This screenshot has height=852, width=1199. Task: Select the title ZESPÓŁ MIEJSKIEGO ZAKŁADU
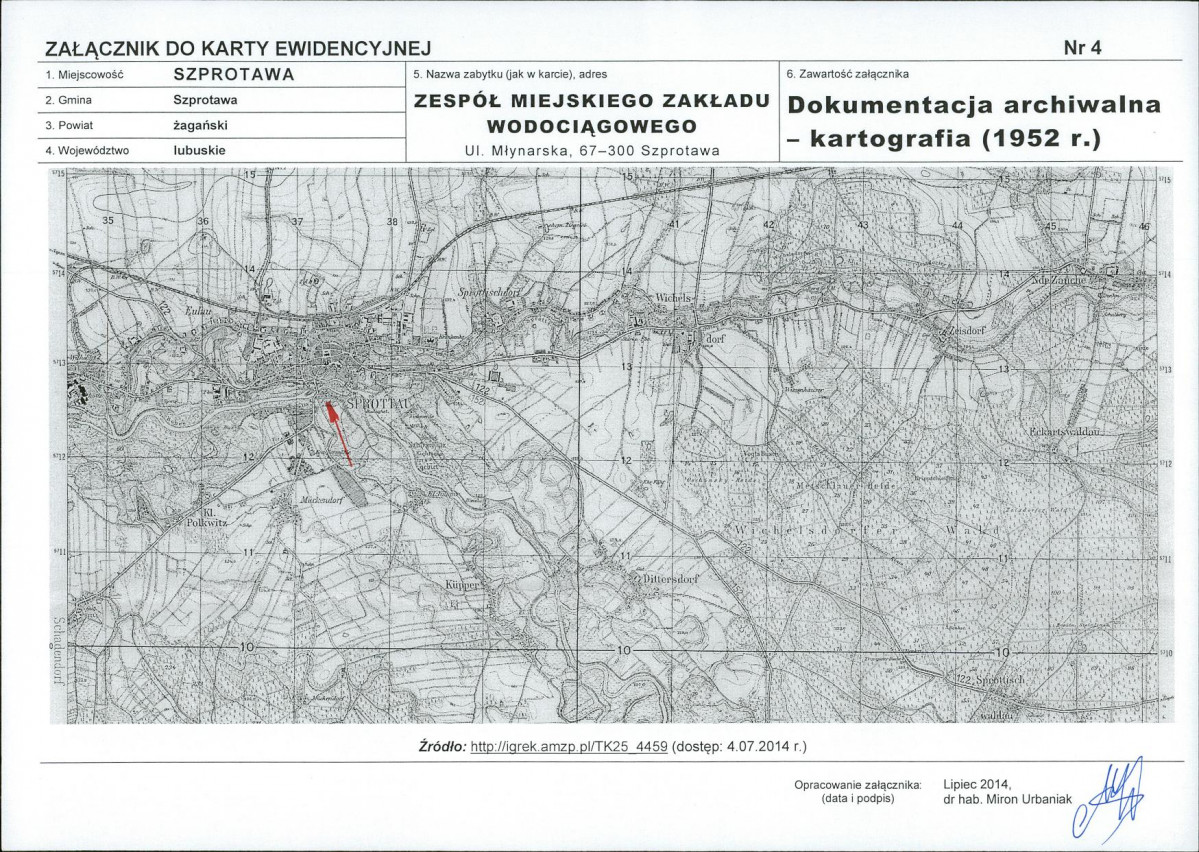(591, 101)
